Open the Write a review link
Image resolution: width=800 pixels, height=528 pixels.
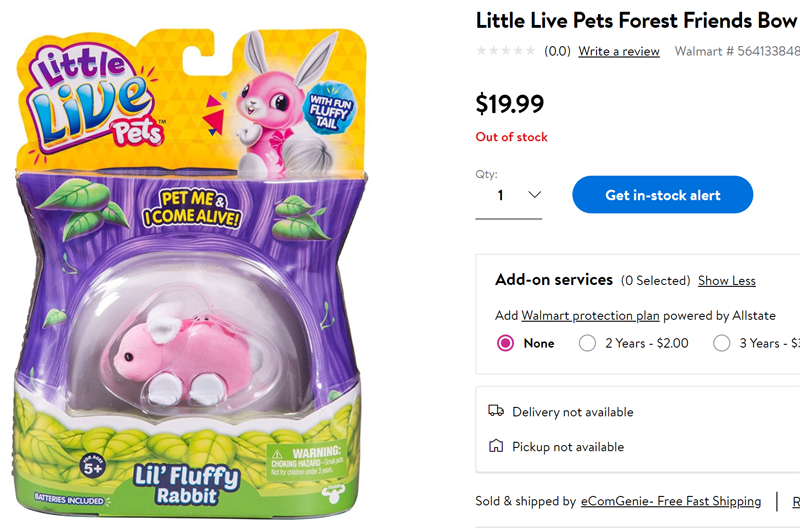(x=619, y=51)
